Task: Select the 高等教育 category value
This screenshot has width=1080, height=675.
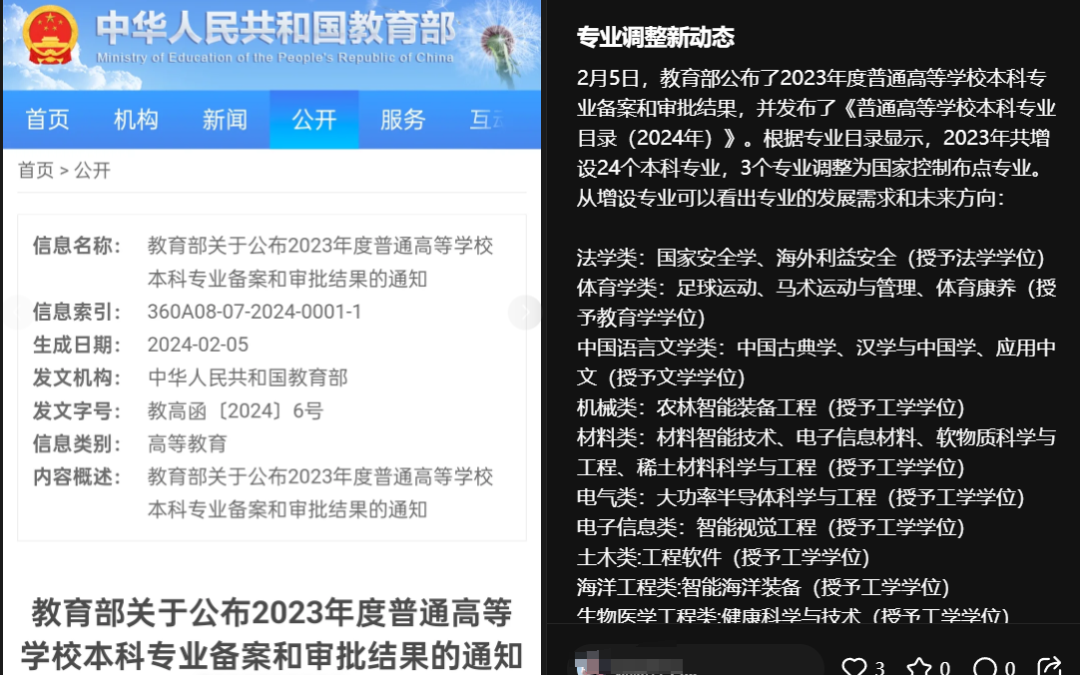Action: click(x=187, y=444)
